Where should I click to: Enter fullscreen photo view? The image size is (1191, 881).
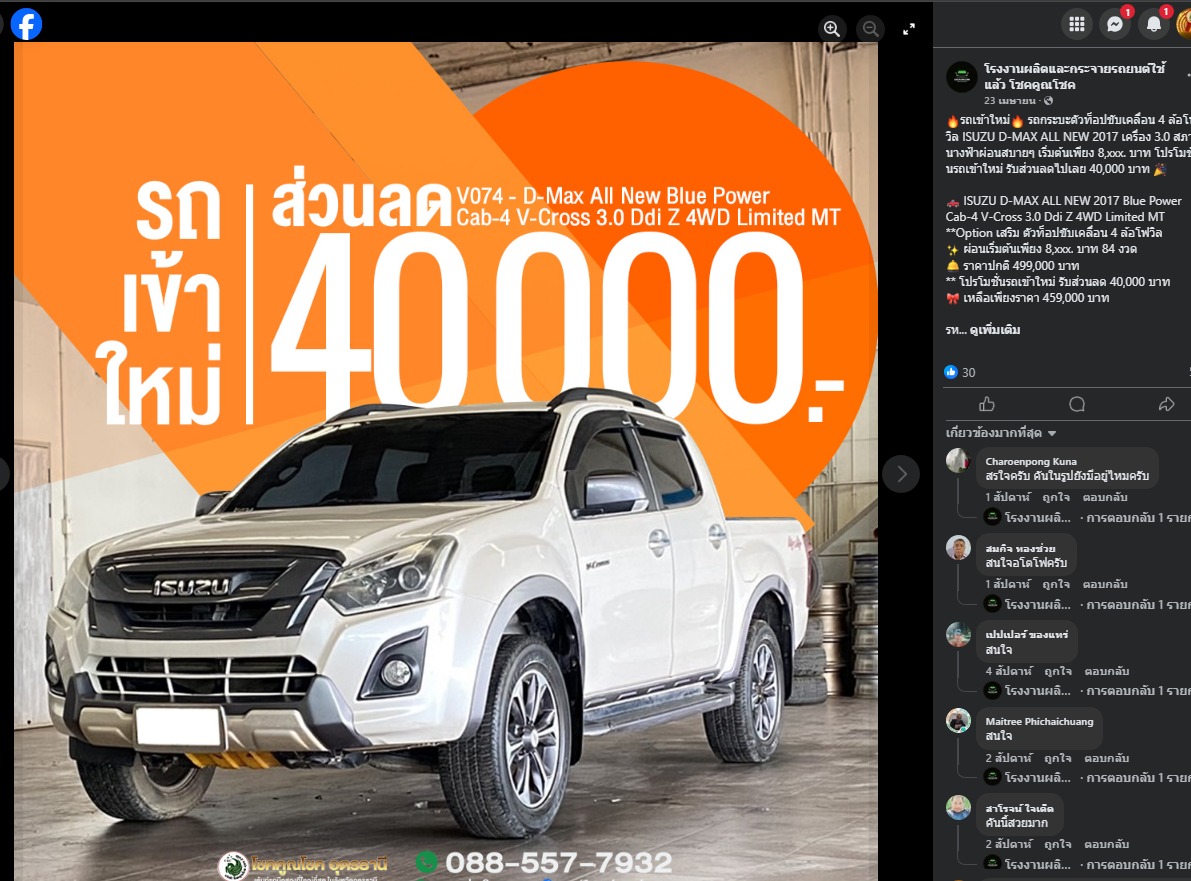[908, 29]
